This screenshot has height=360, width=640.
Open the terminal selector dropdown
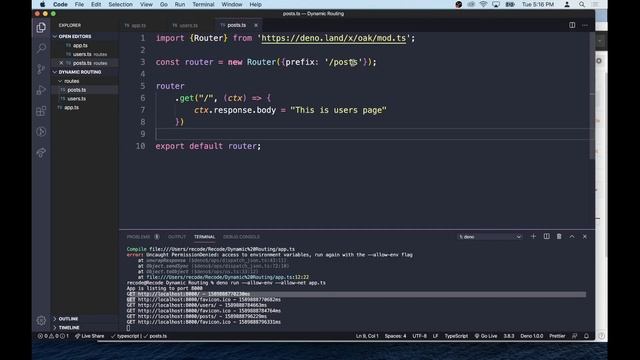[489, 237]
